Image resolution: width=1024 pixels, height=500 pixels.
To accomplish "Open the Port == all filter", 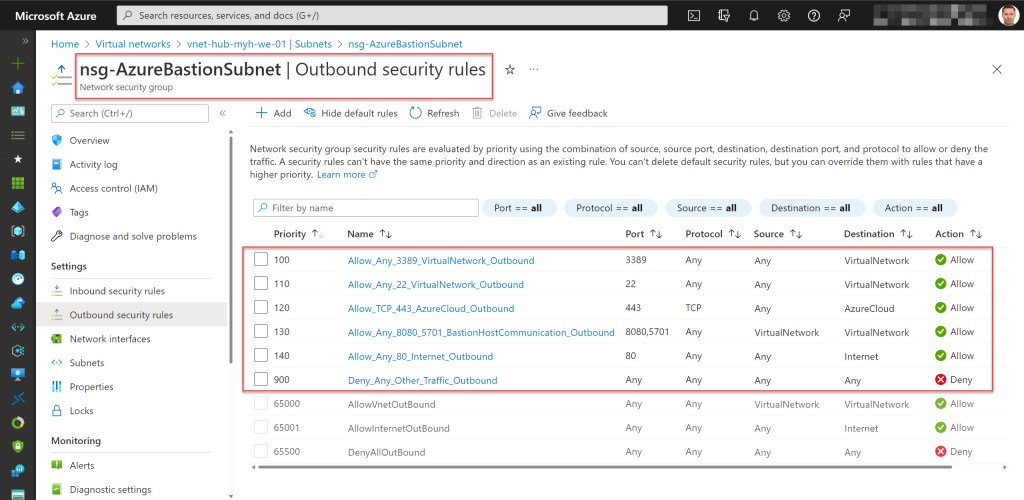I will [518, 208].
